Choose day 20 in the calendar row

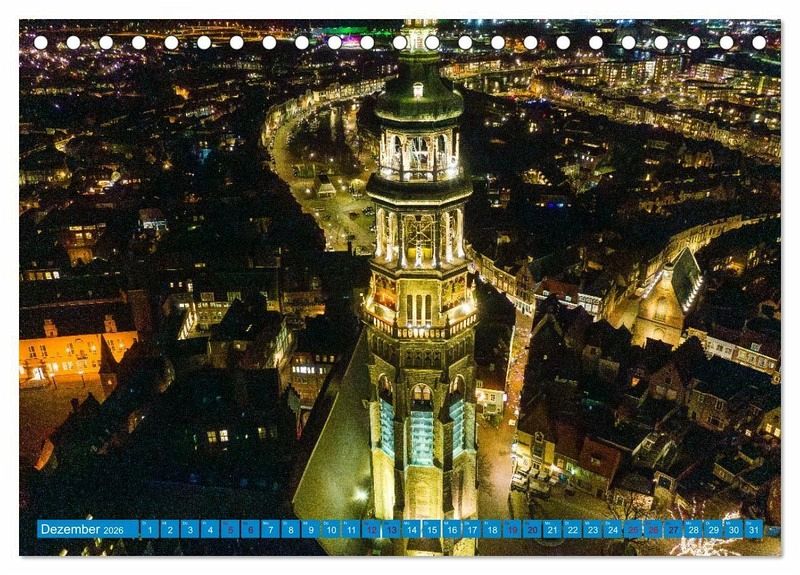532,529
